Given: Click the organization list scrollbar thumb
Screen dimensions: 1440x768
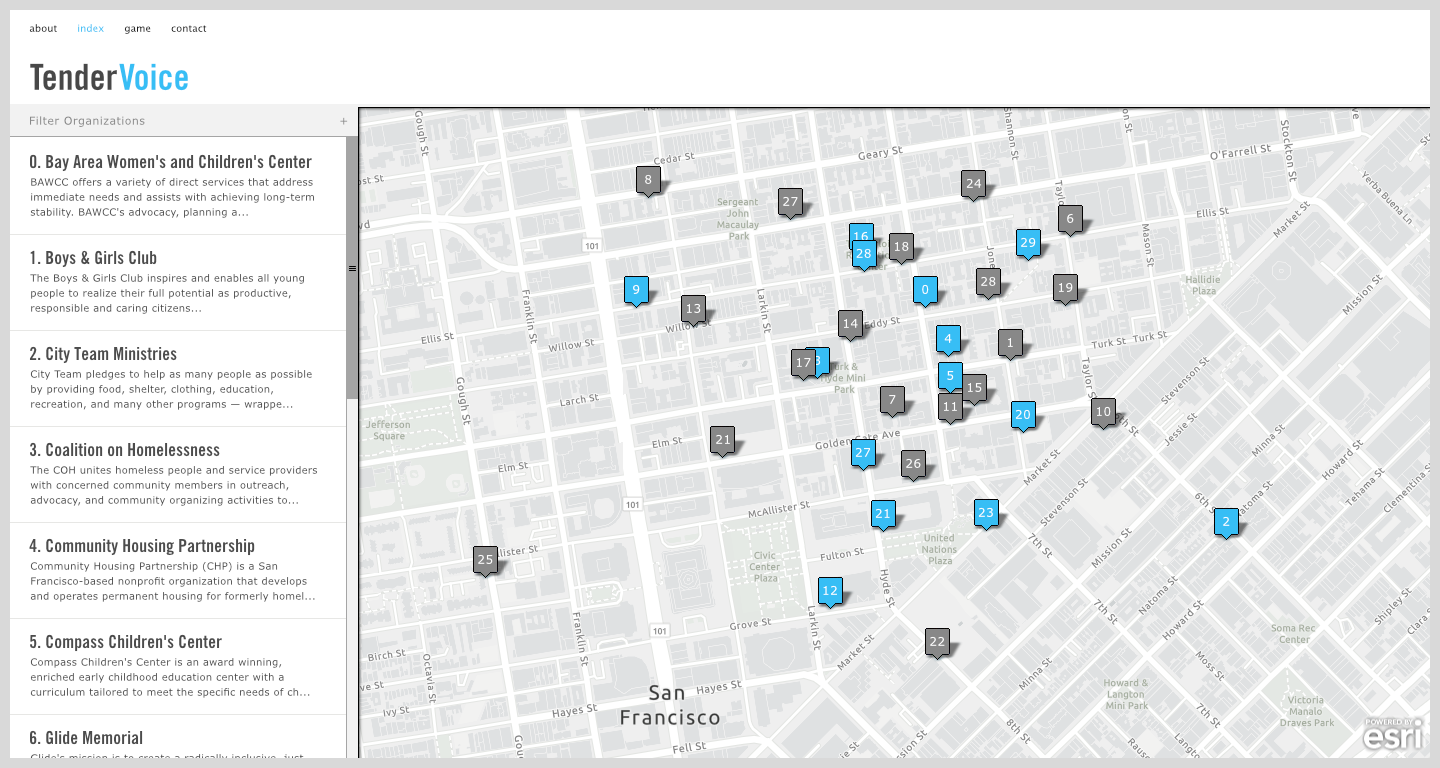Looking at the screenshot, I should pyautogui.click(x=352, y=268).
